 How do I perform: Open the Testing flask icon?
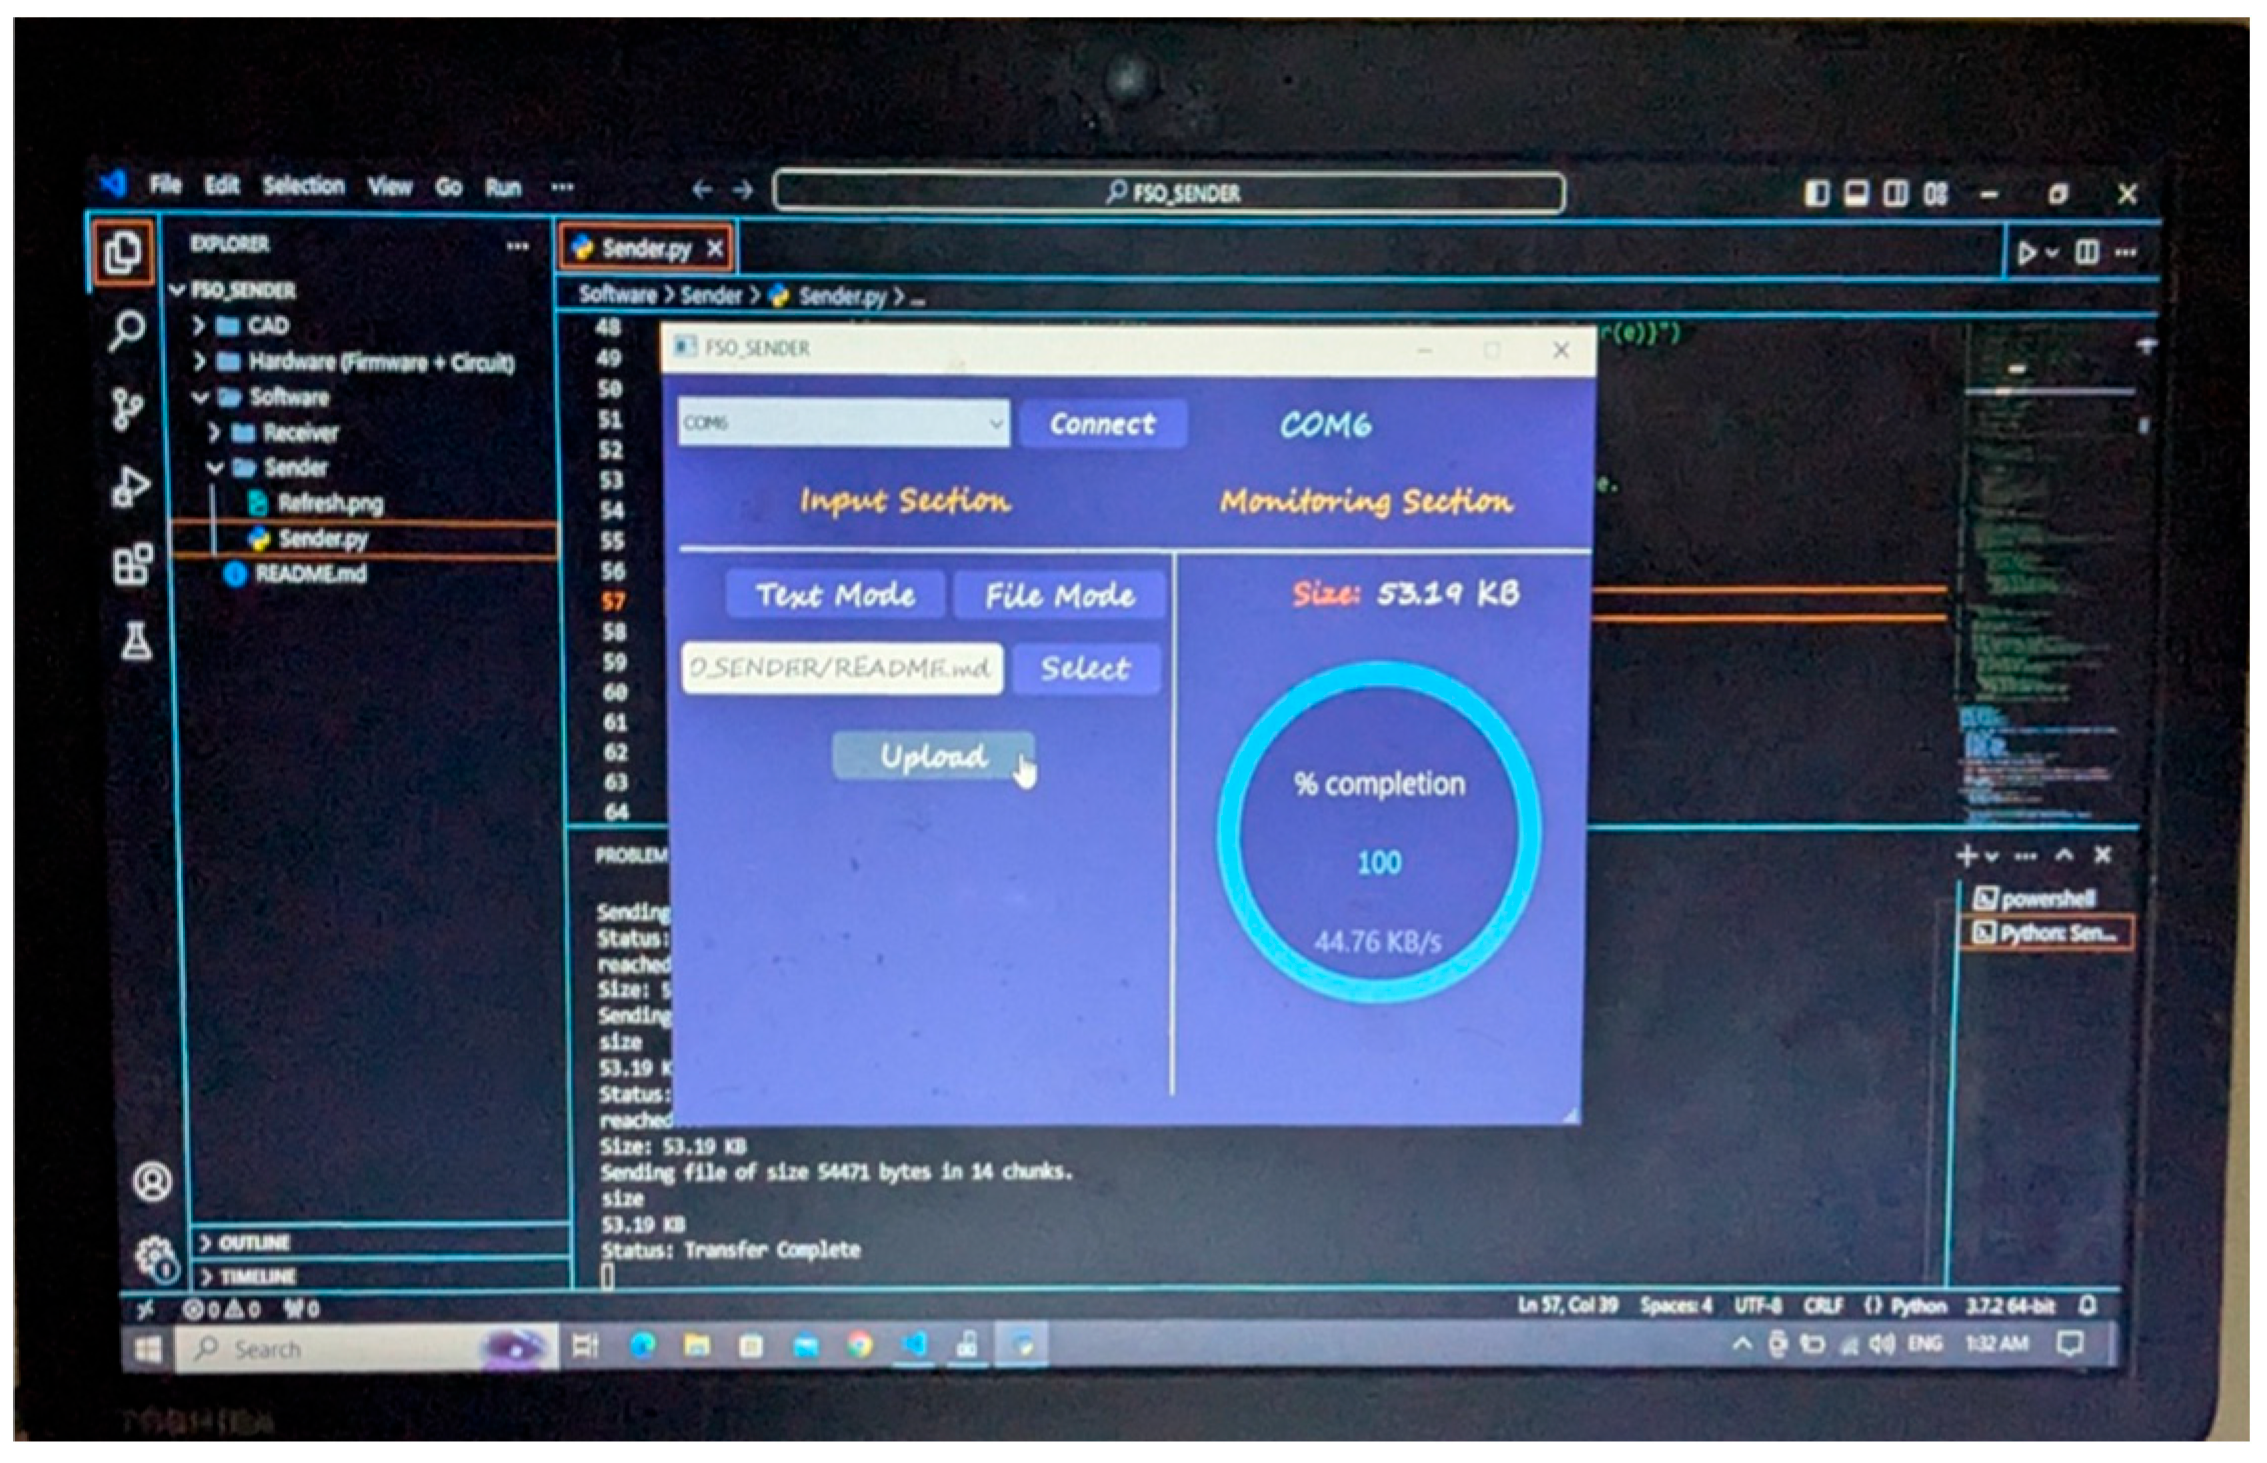coord(136,641)
